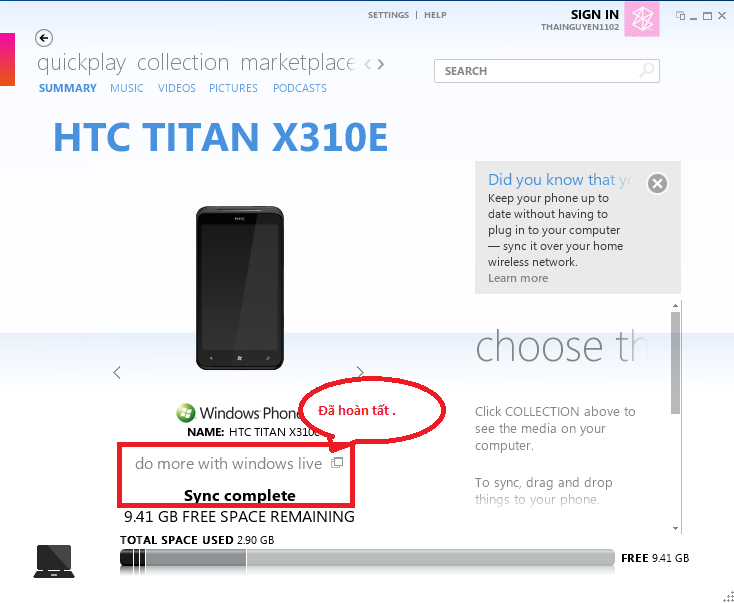Click the computer device icon
734x603 pixels.
click(x=54, y=561)
